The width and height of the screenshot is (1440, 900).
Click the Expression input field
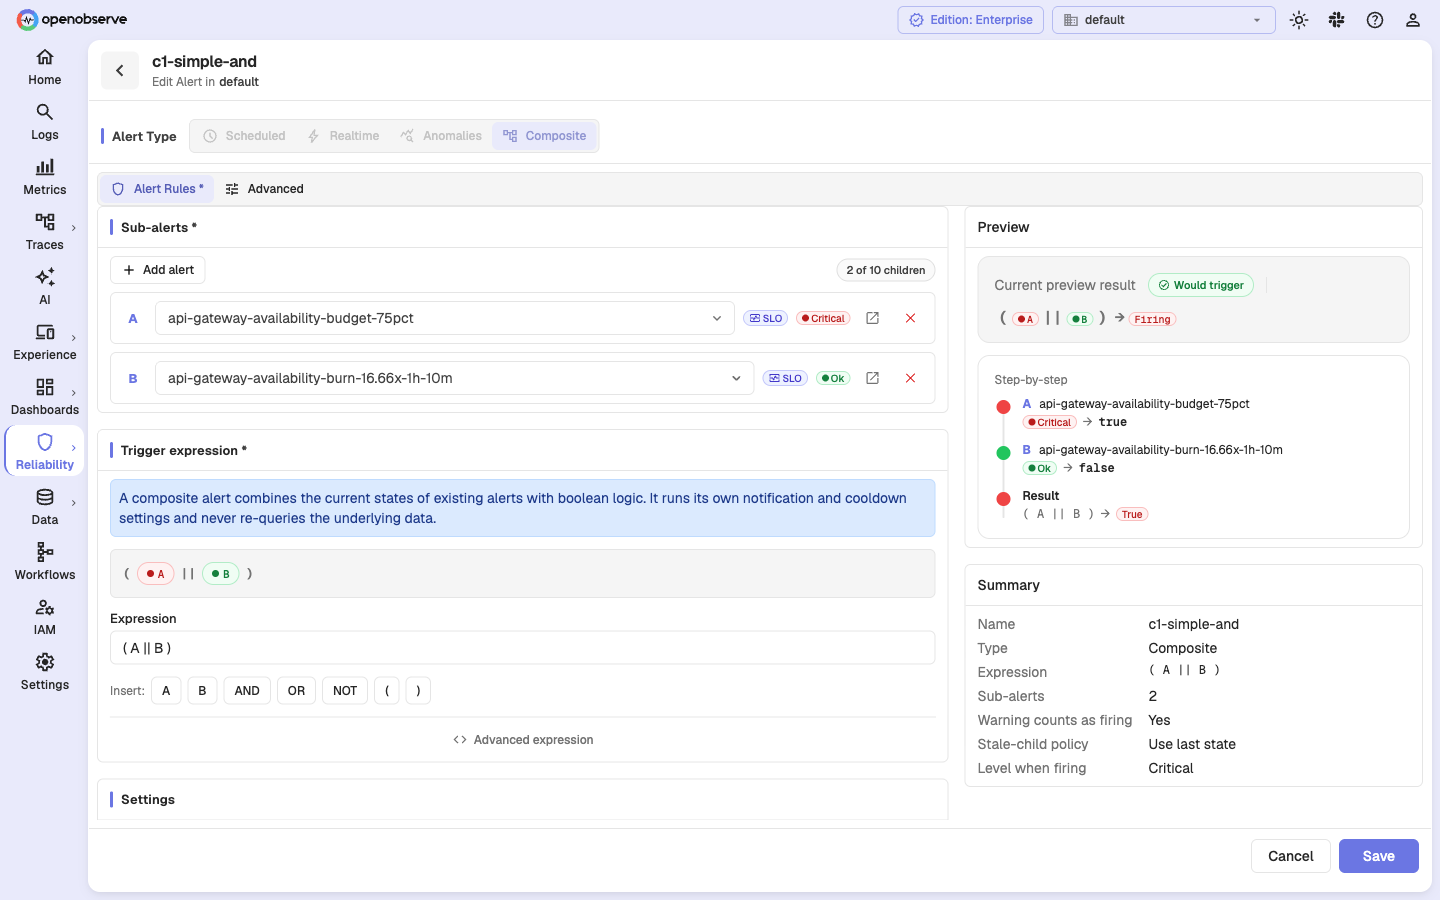(x=522, y=648)
